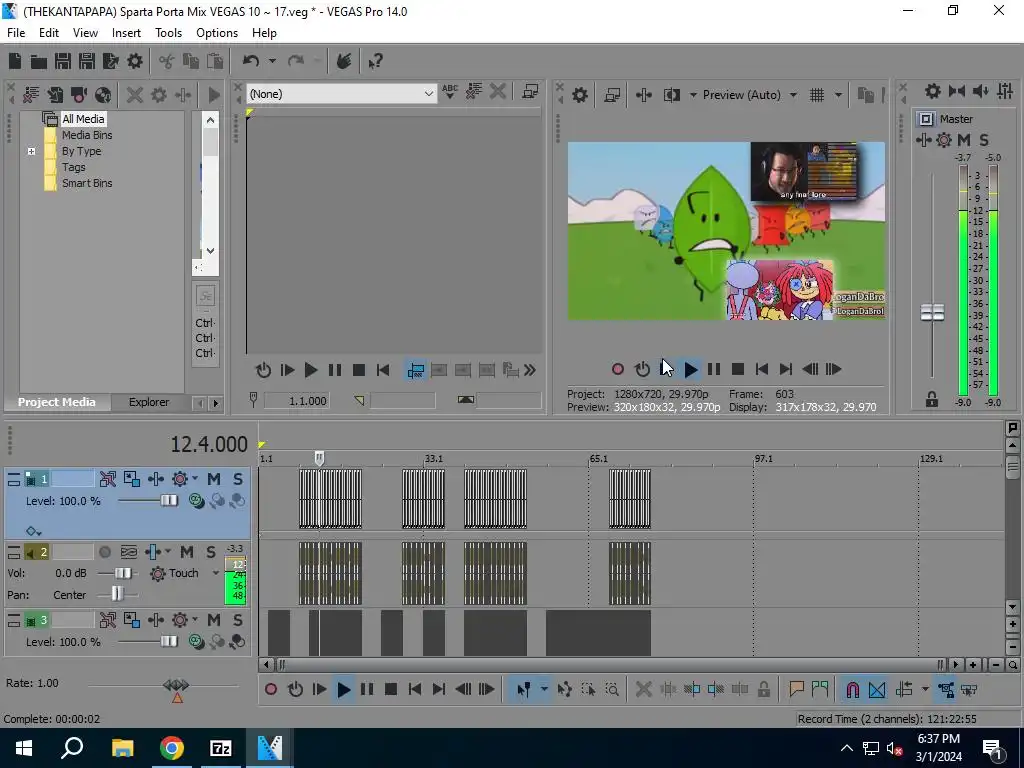
Task: Open Master bus audio properties gear
Action: click(933, 91)
